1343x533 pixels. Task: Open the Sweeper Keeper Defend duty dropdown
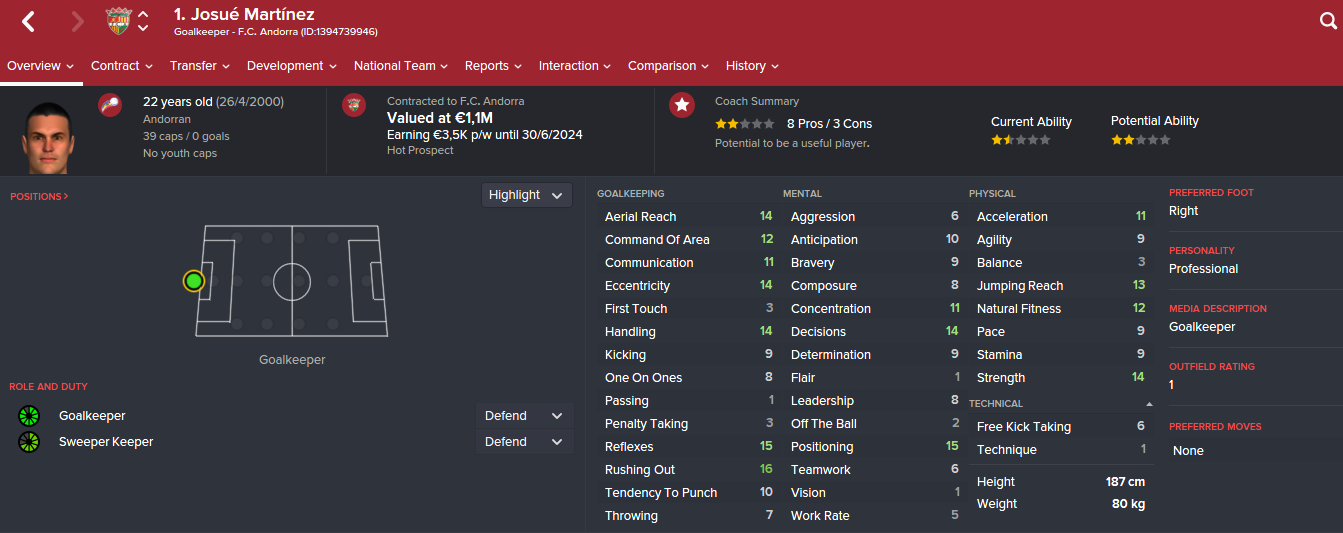point(524,442)
